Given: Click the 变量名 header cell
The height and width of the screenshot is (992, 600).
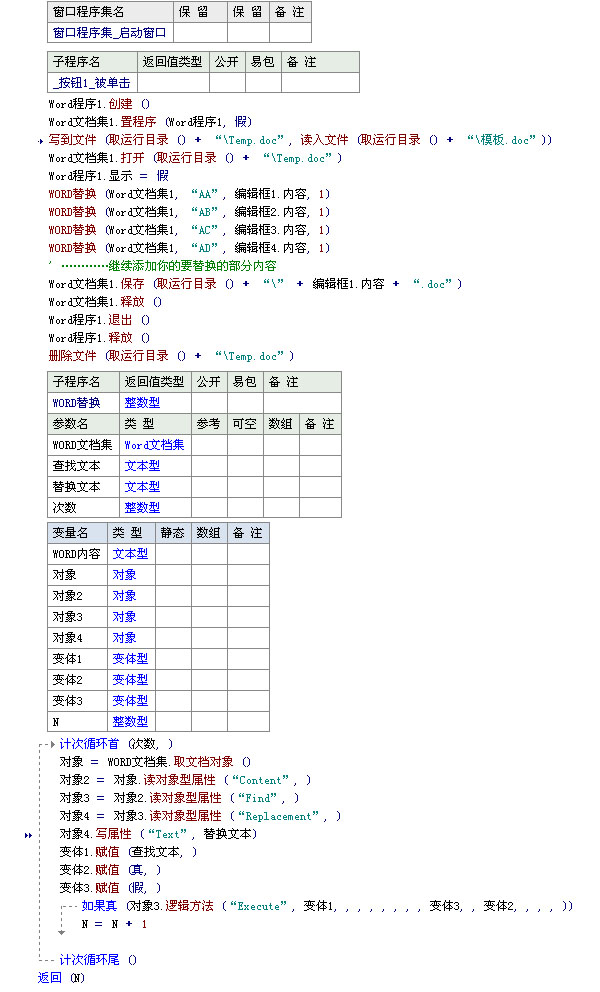Looking at the screenshot, I should click(x=77, y=533).
